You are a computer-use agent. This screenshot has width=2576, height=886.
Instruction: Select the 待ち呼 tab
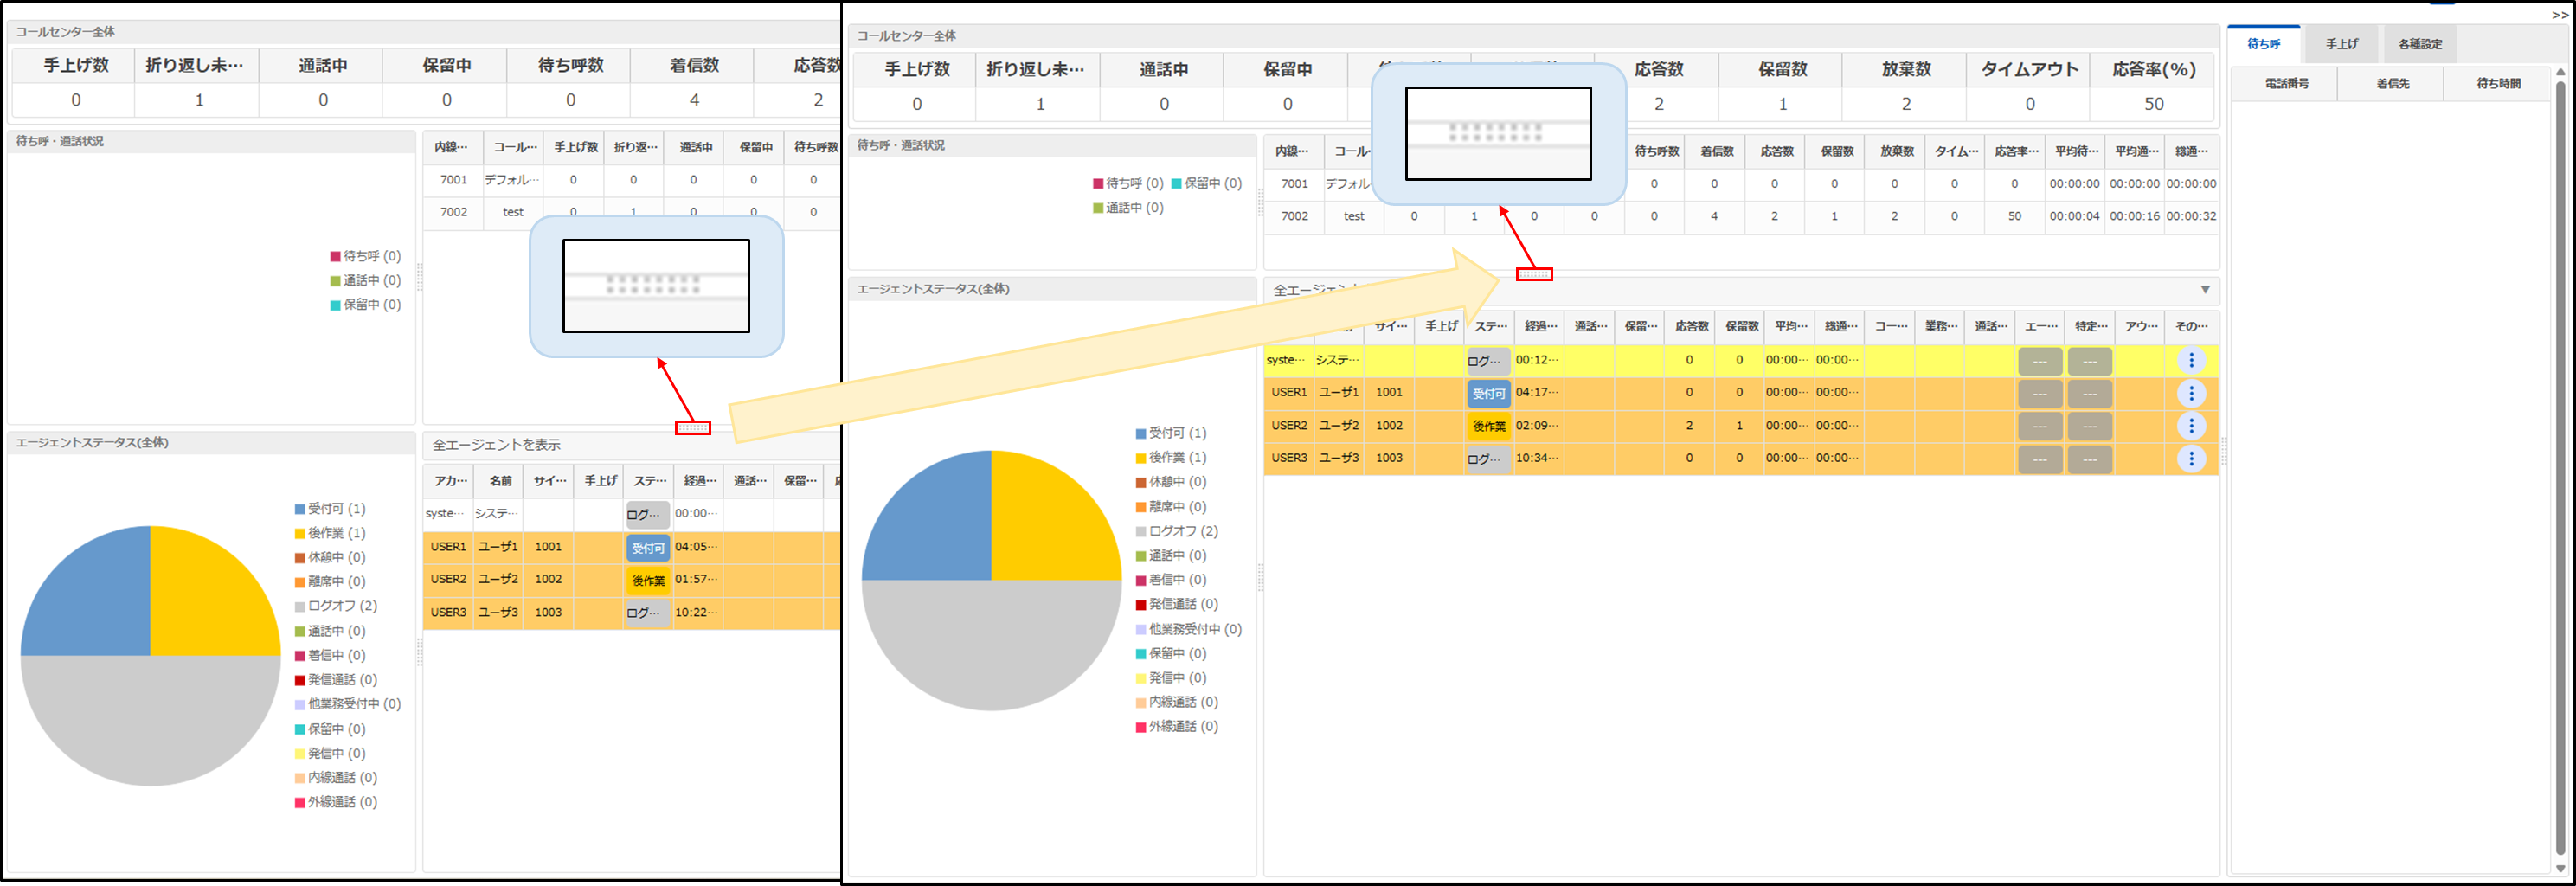(2263, 44)
